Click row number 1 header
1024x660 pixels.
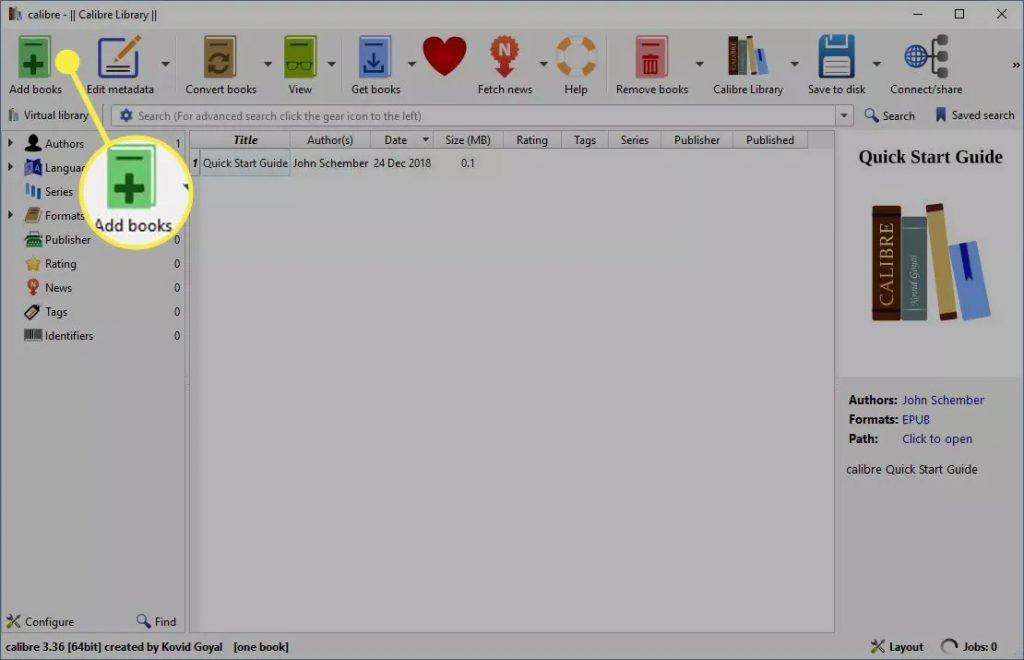pos(195,163)
